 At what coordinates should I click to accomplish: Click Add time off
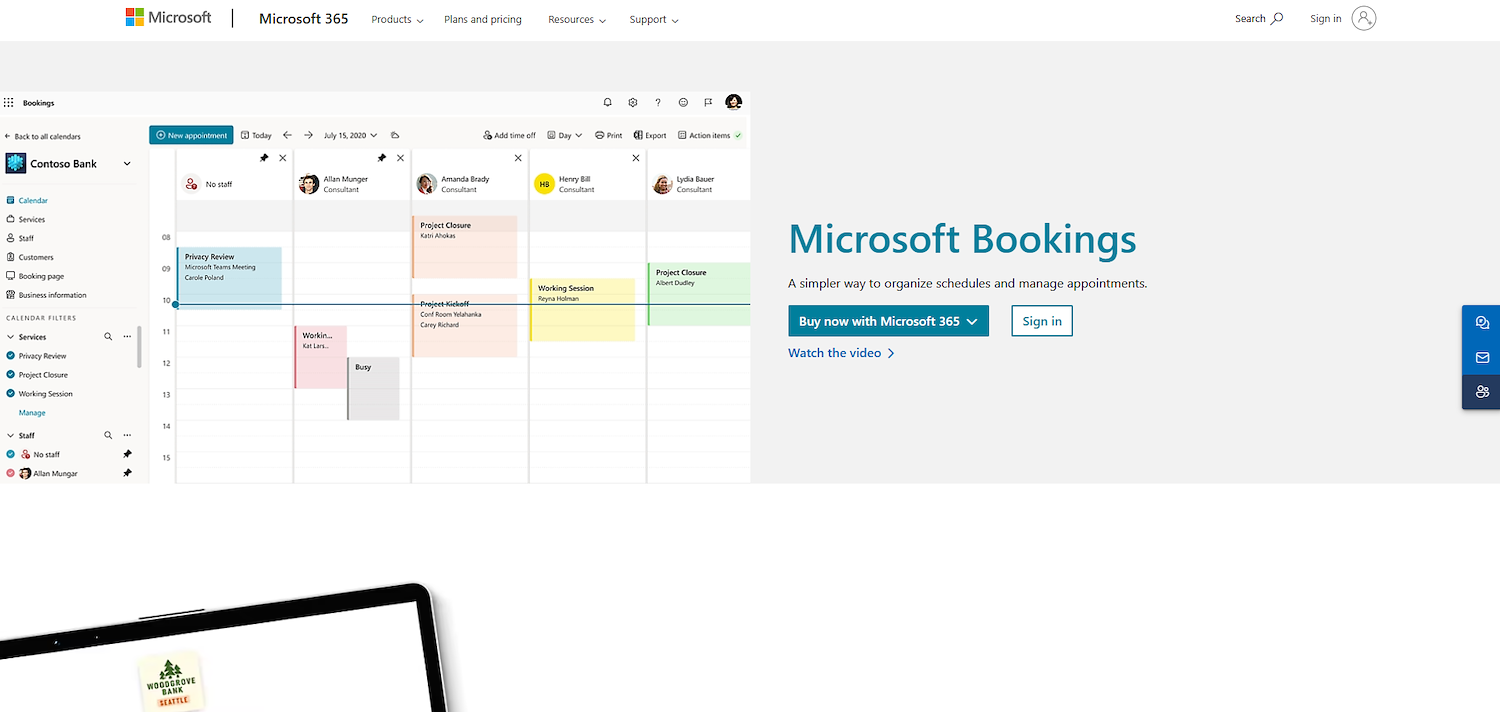click(509, 135)
